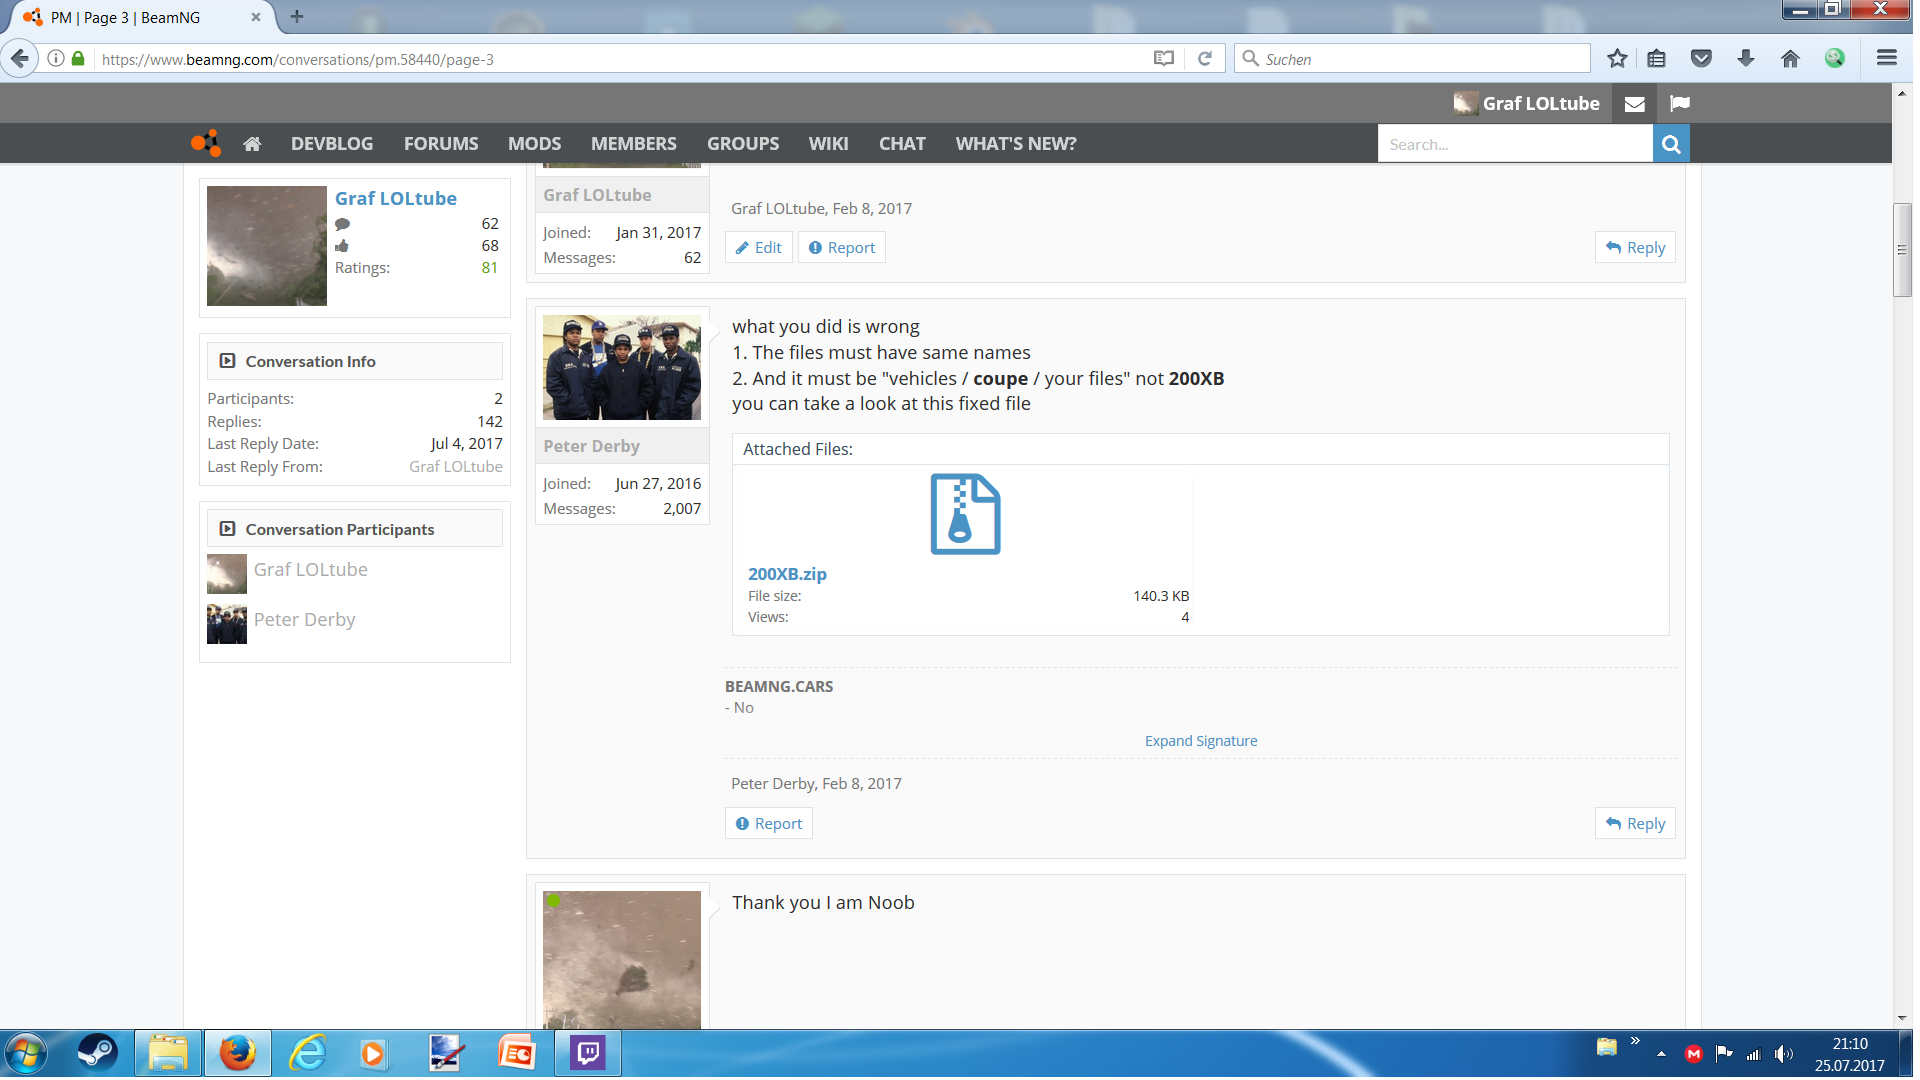
Task: Edit Graf LOLtube's message
Action: tap(759, 248)
